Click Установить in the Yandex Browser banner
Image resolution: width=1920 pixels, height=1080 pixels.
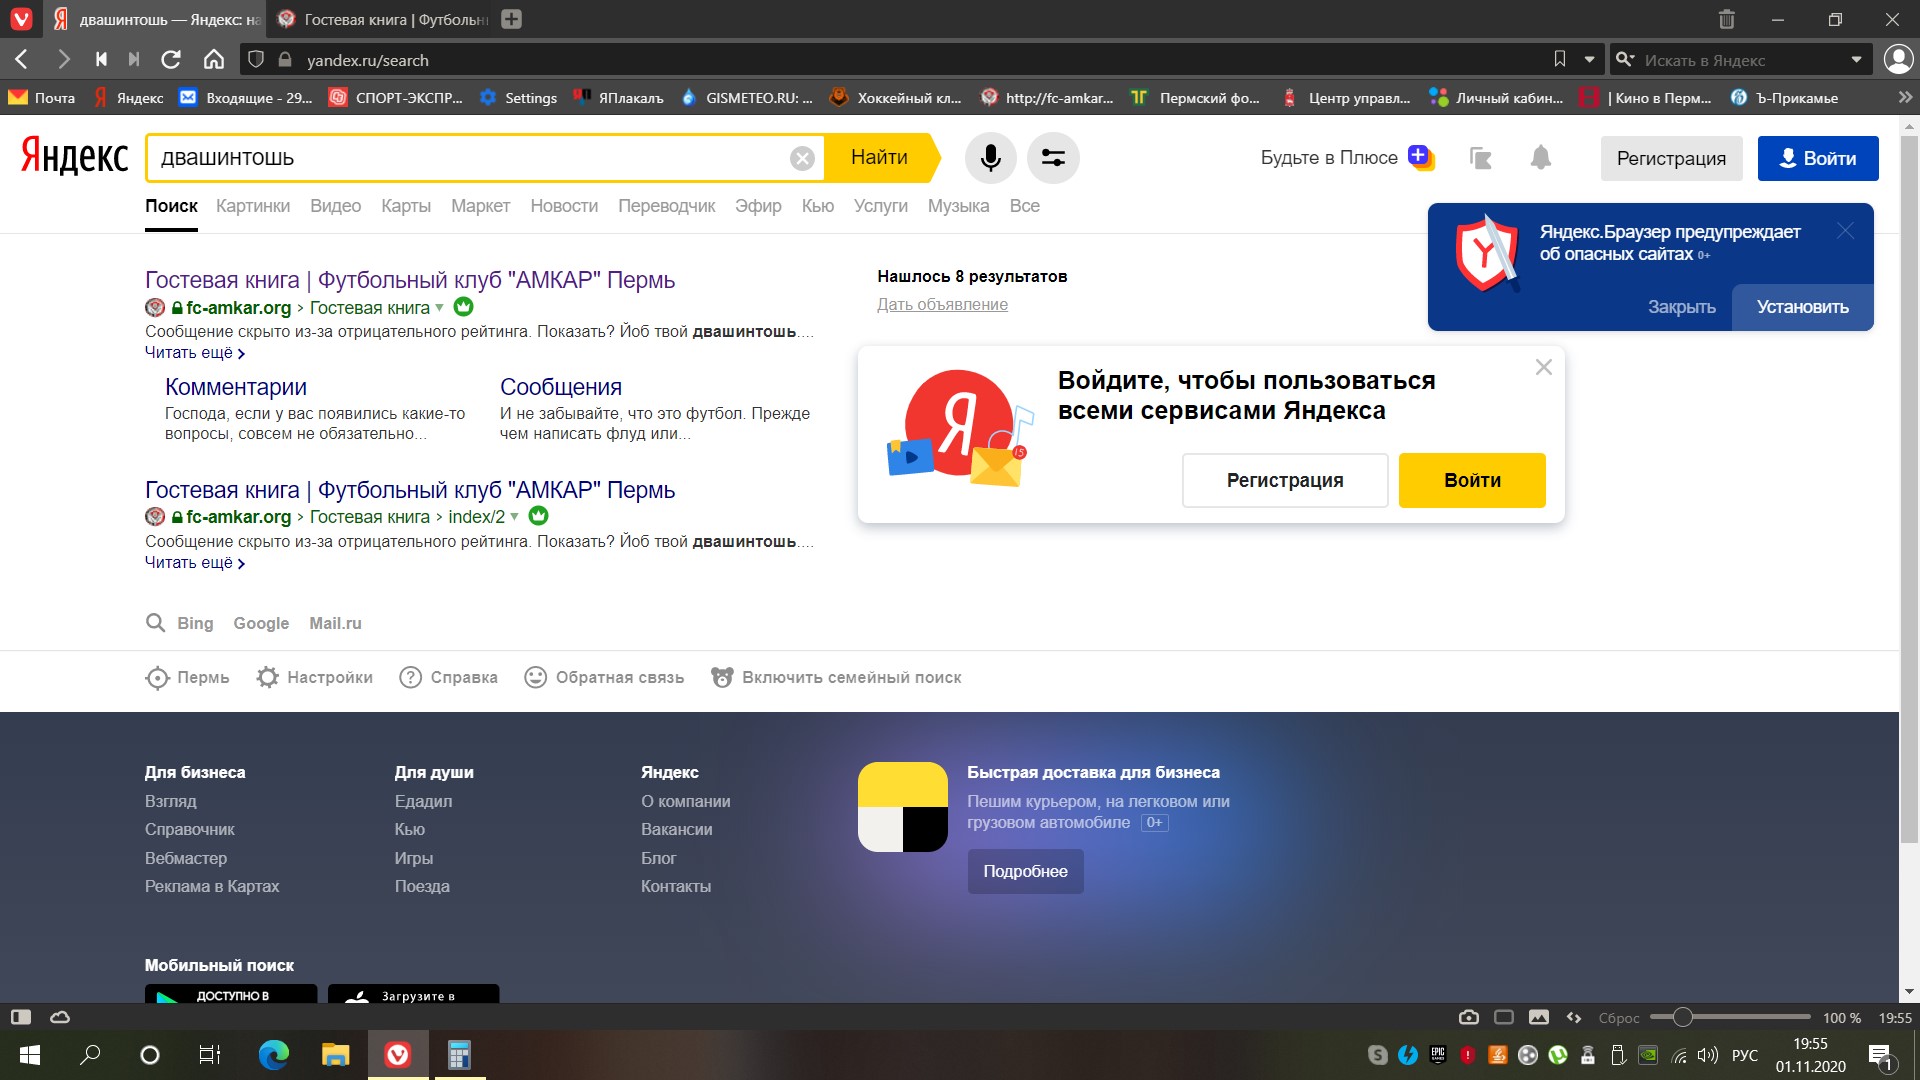pos(1802,307)
